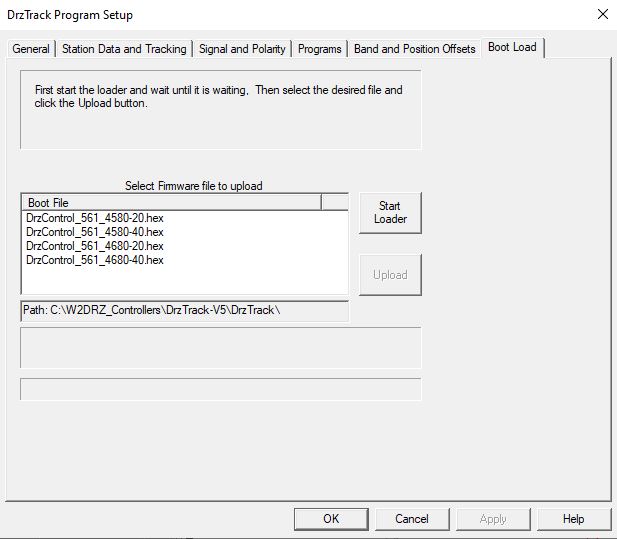Click the Upload button

coord(390,275)
